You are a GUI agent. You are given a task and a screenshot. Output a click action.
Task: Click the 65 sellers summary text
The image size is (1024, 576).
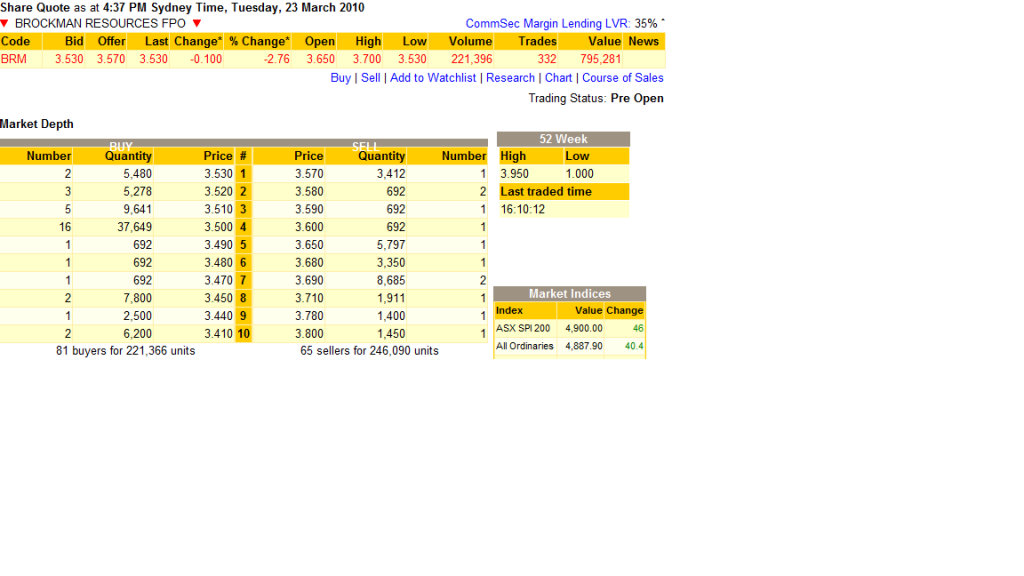[x=370, y=351]
